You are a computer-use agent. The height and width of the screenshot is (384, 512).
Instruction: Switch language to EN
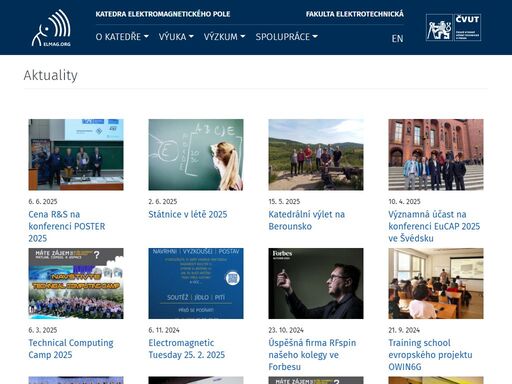(397, 39)
